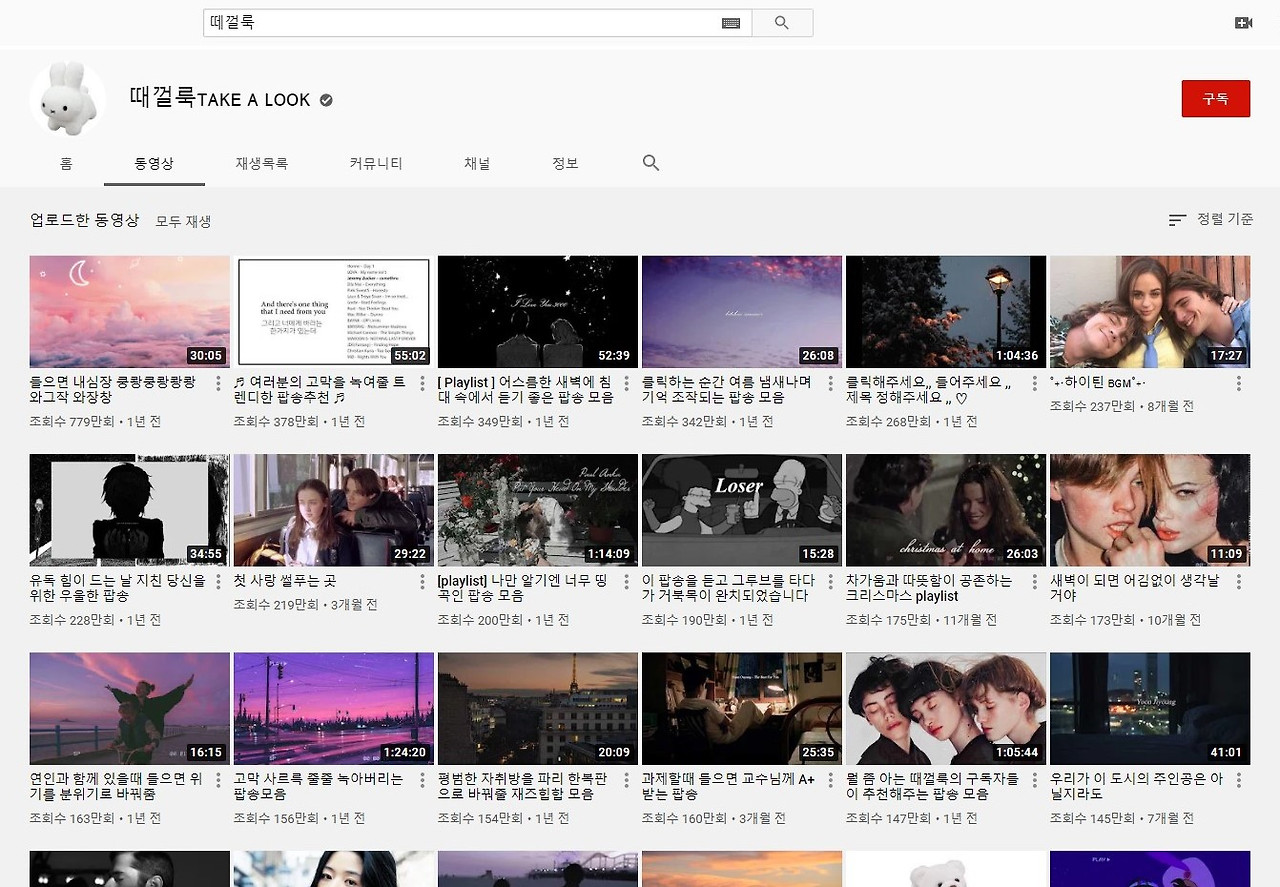
Task: Click the on-screen keyboard icon in search bar
Action: click(730, 22)
